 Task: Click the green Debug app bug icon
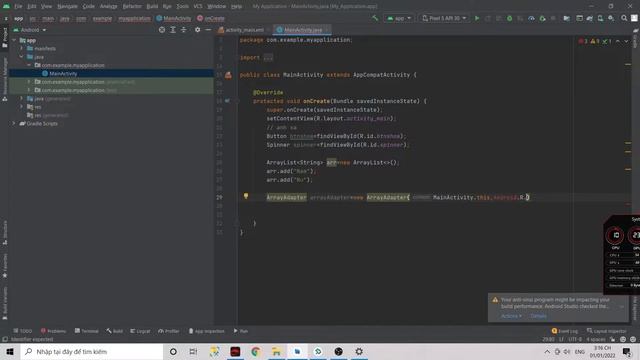[x=509, y=18]
